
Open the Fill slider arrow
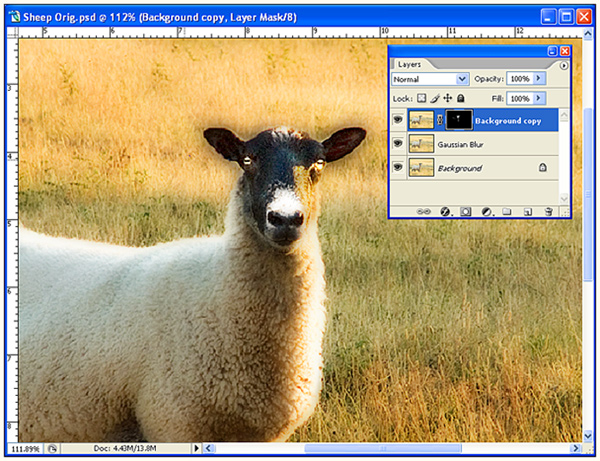[539, 98]
